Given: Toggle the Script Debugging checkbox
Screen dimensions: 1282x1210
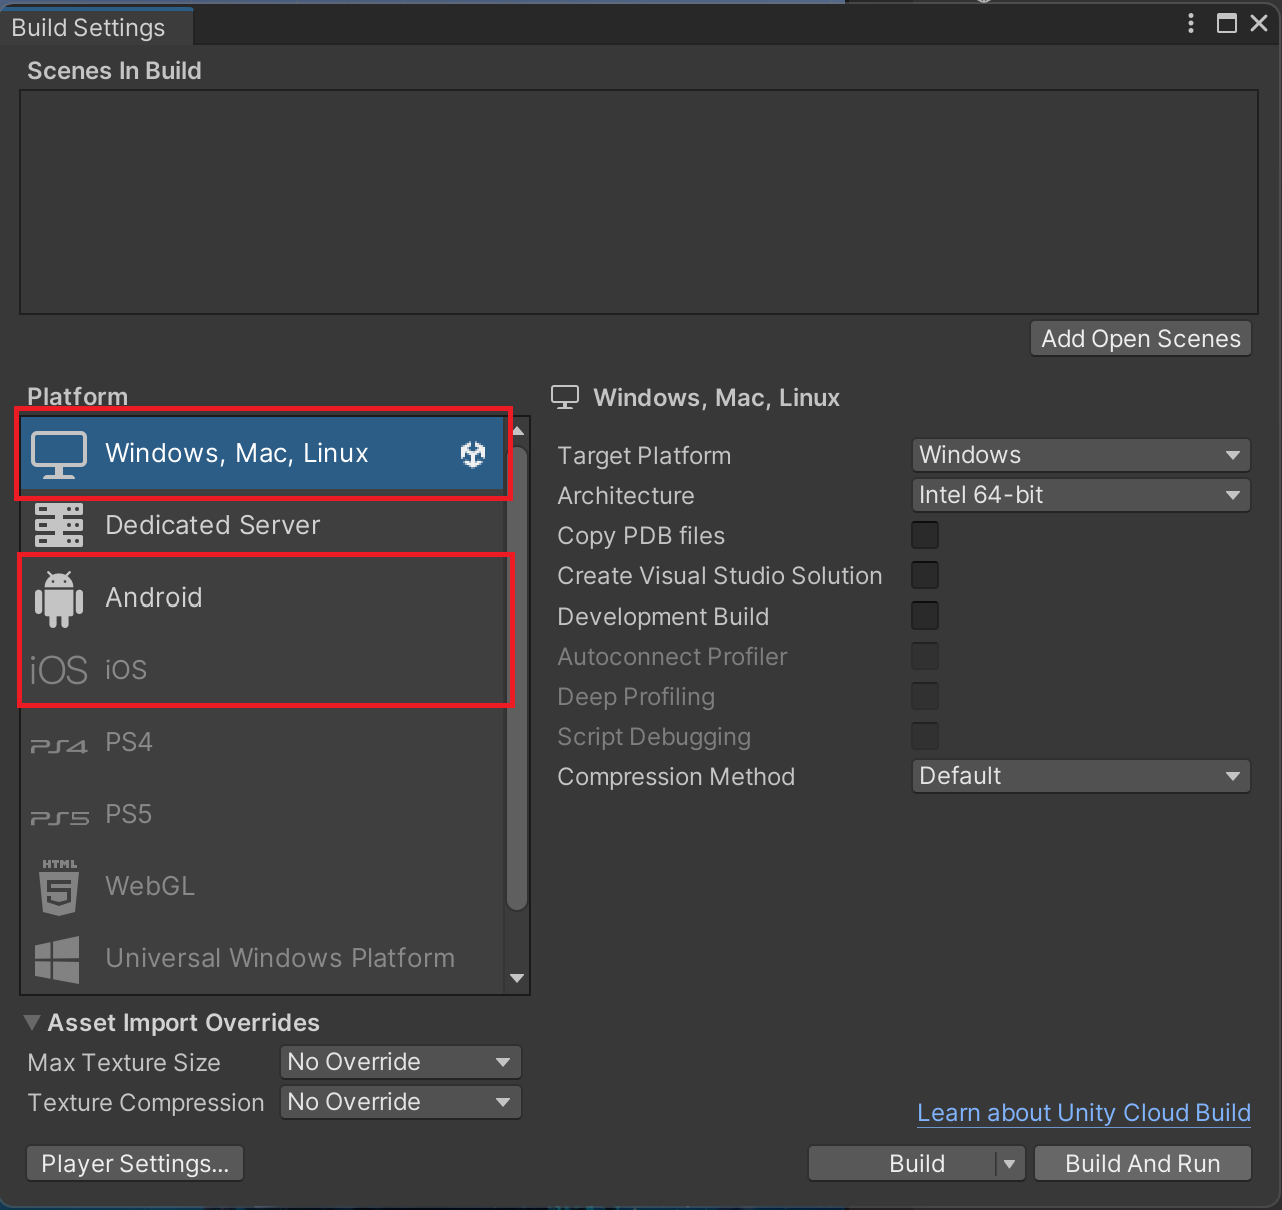Looking at the screenshot, I should click(925, 736).
